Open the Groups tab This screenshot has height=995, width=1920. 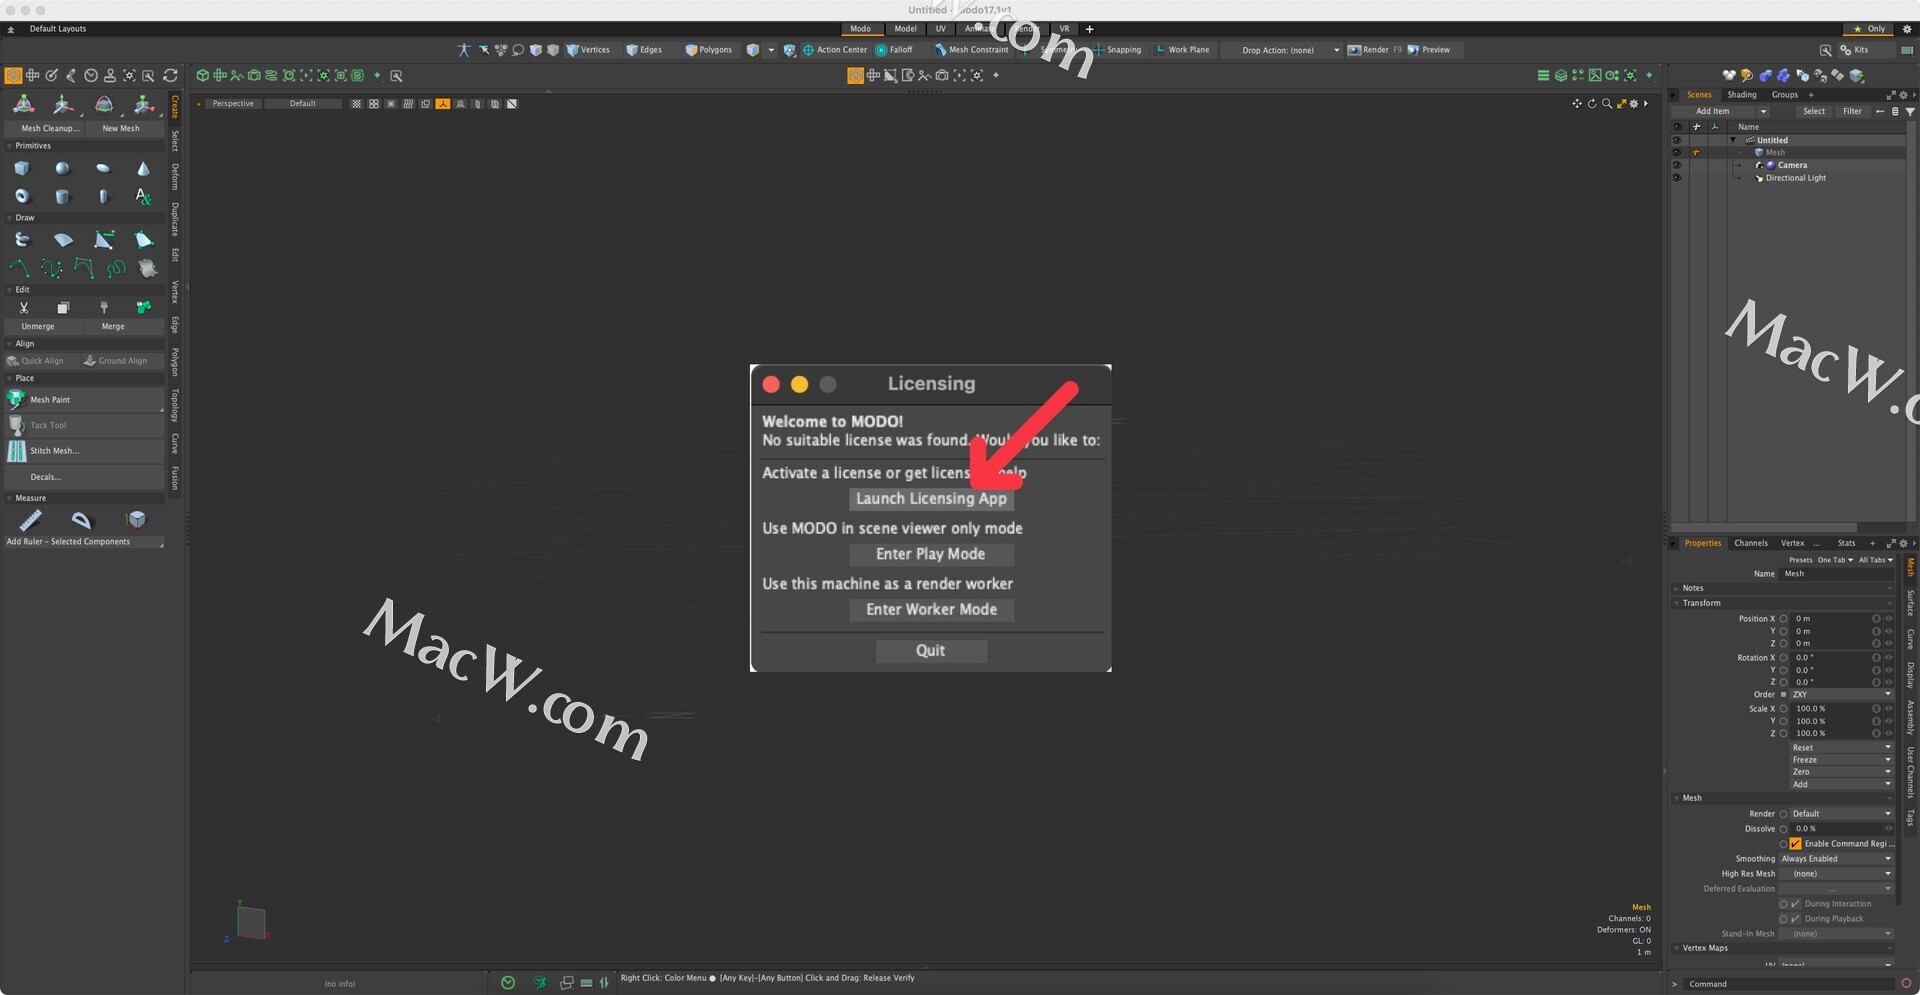tap(1785, 95)
